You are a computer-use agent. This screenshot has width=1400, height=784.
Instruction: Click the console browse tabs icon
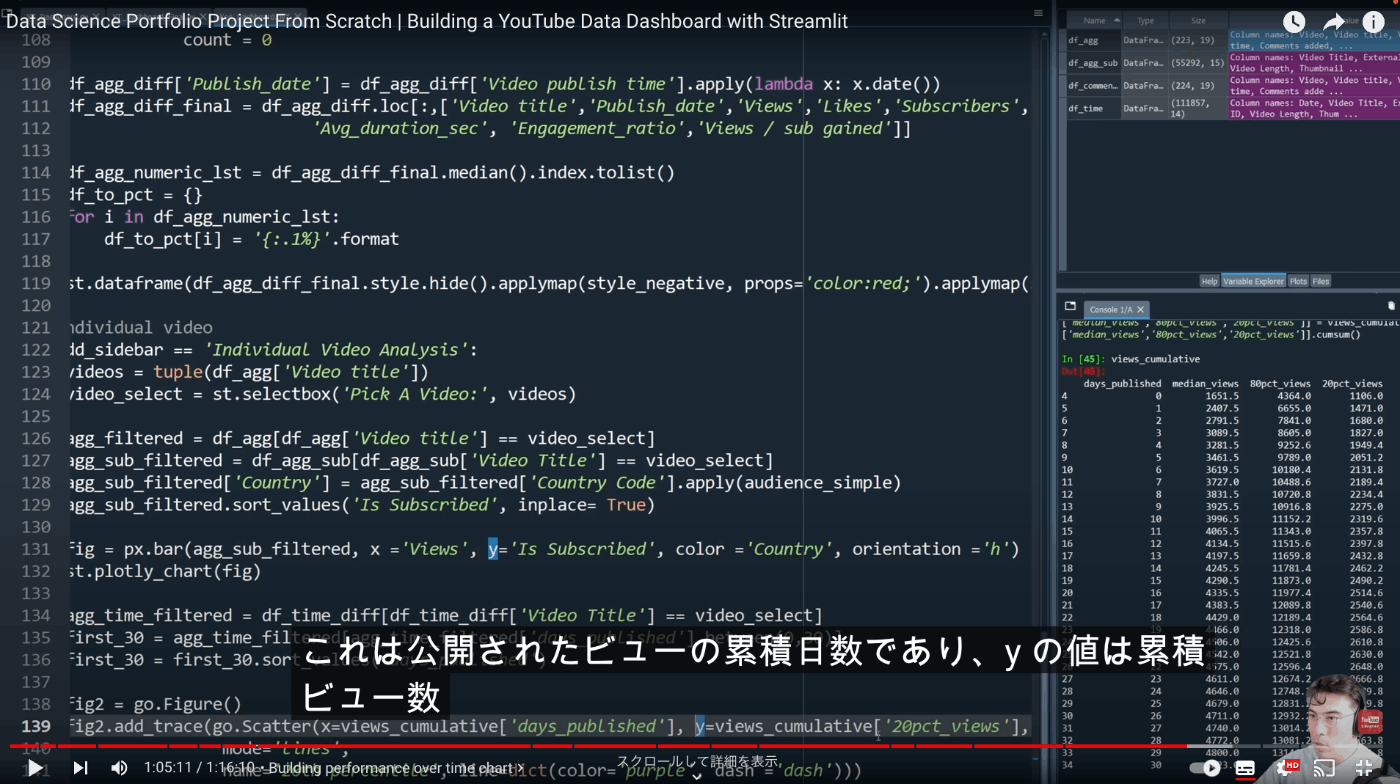[x=1070, y=306]
